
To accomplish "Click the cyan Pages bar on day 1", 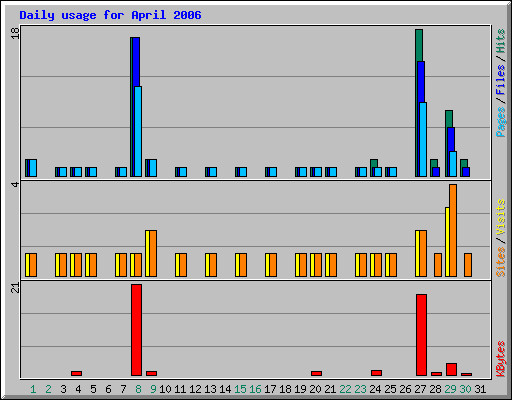I will click(x=33, y=168).
